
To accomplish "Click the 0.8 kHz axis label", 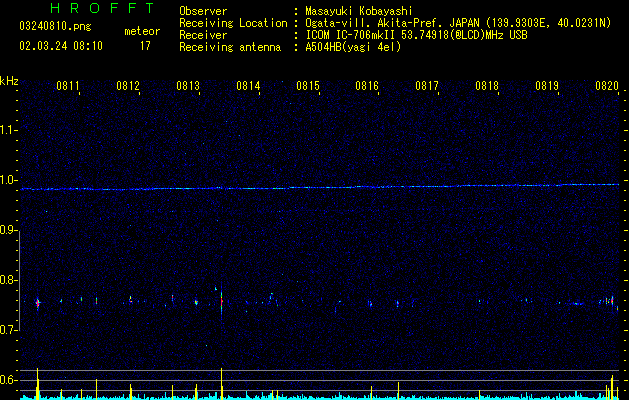I will pos(9,280).
